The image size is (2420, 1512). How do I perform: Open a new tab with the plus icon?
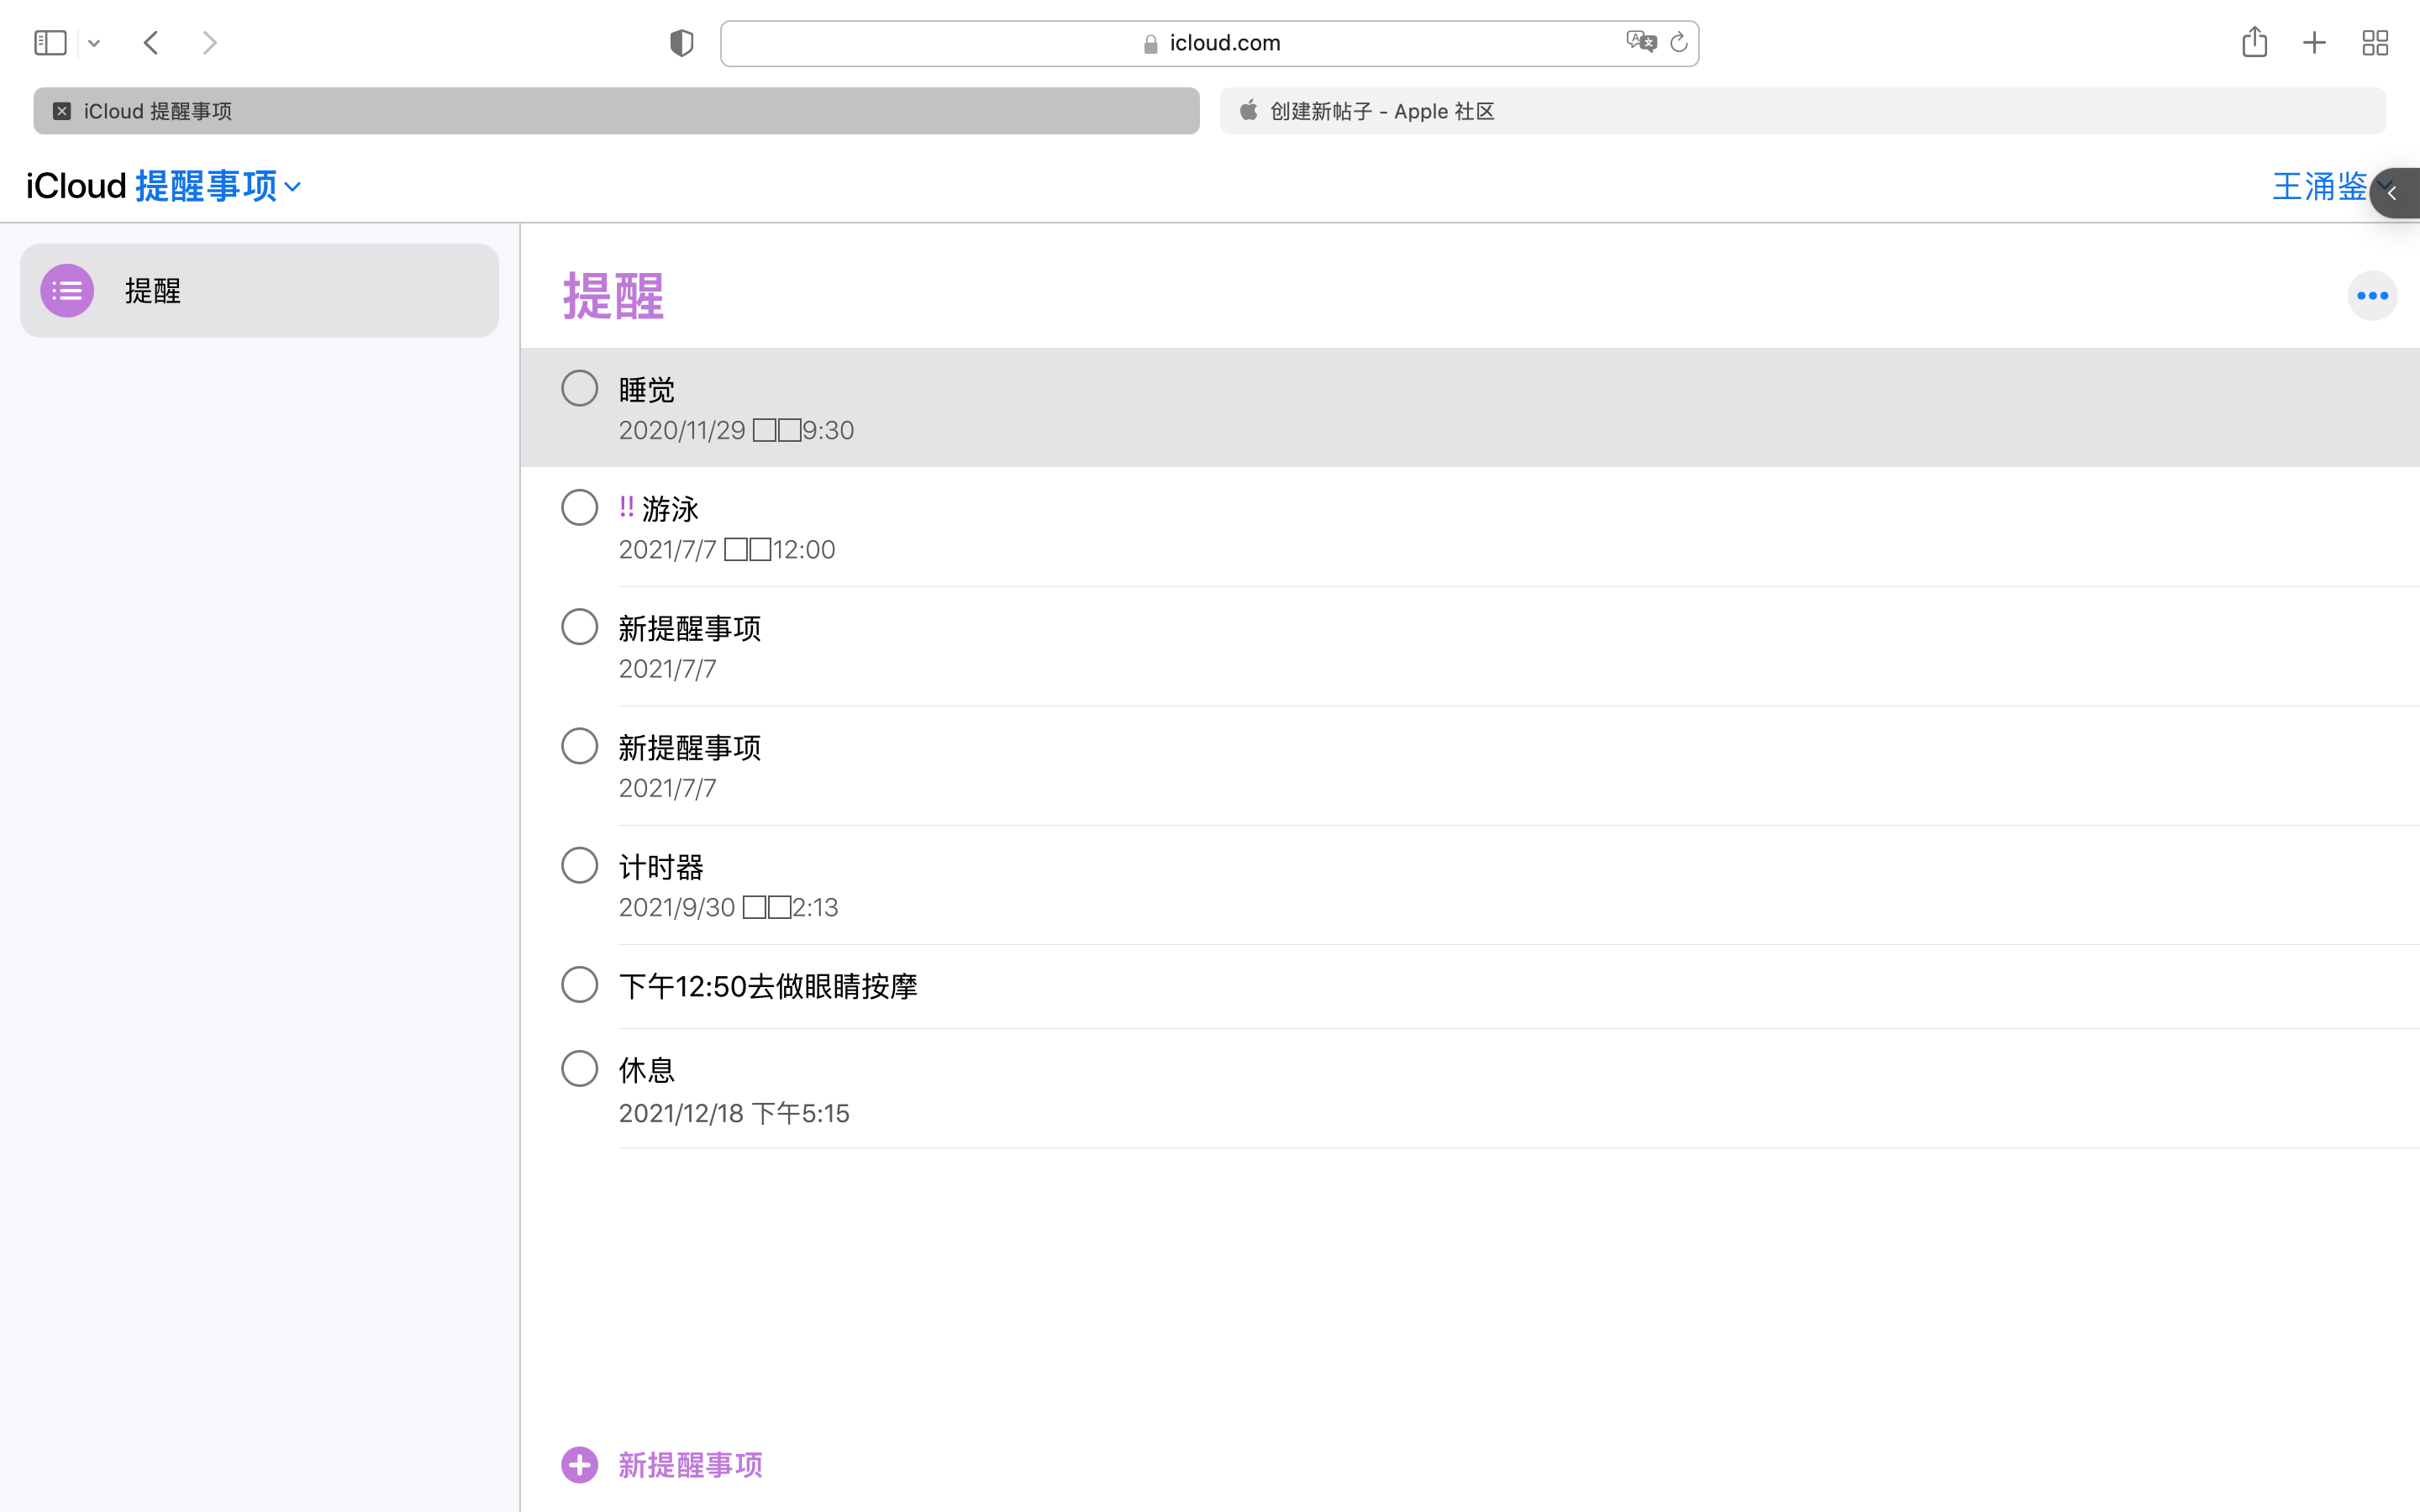[2314, 43]
